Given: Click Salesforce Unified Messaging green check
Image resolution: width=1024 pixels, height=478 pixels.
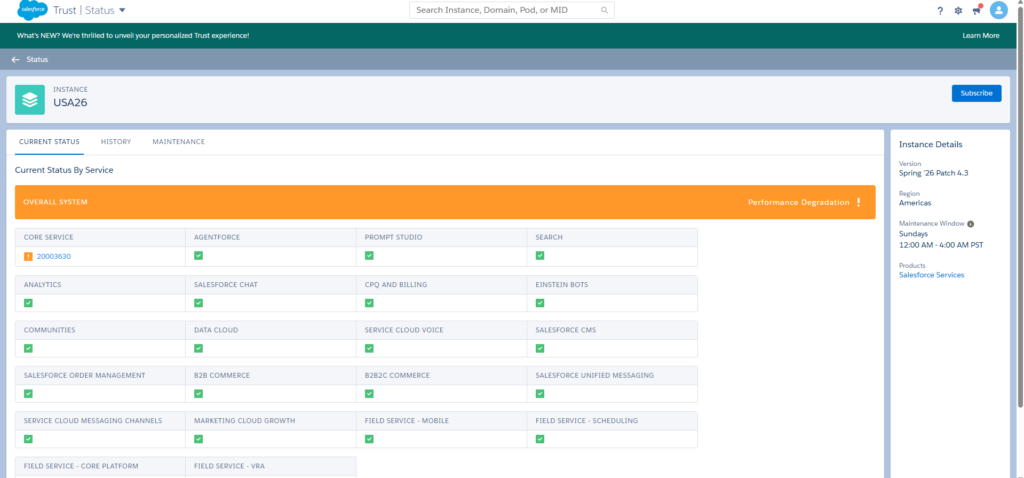Looking at the screenshot, I should click(540, 394).
